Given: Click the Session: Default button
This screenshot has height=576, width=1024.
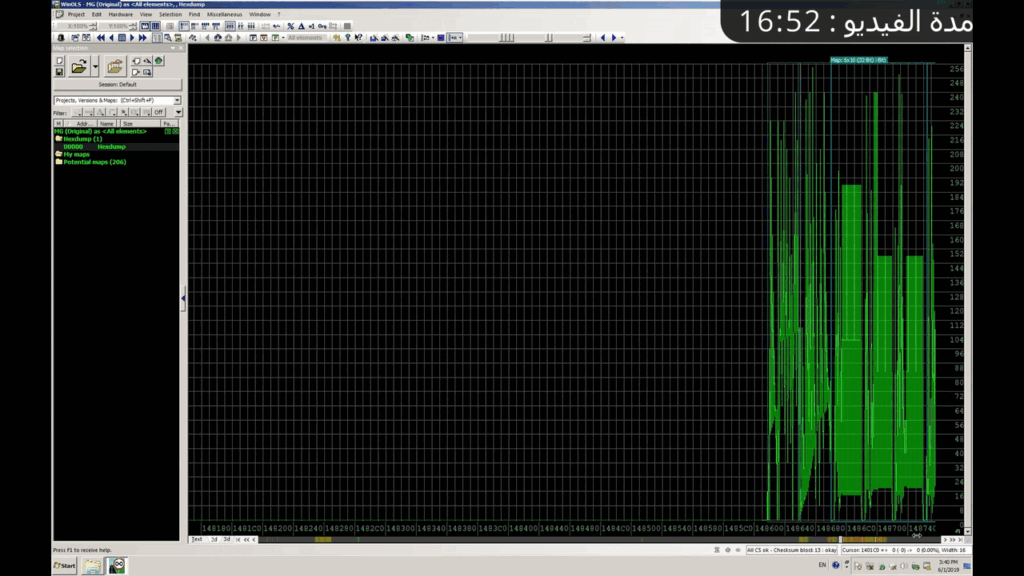Looking at the screenshot, I should [x=117, y=85].
